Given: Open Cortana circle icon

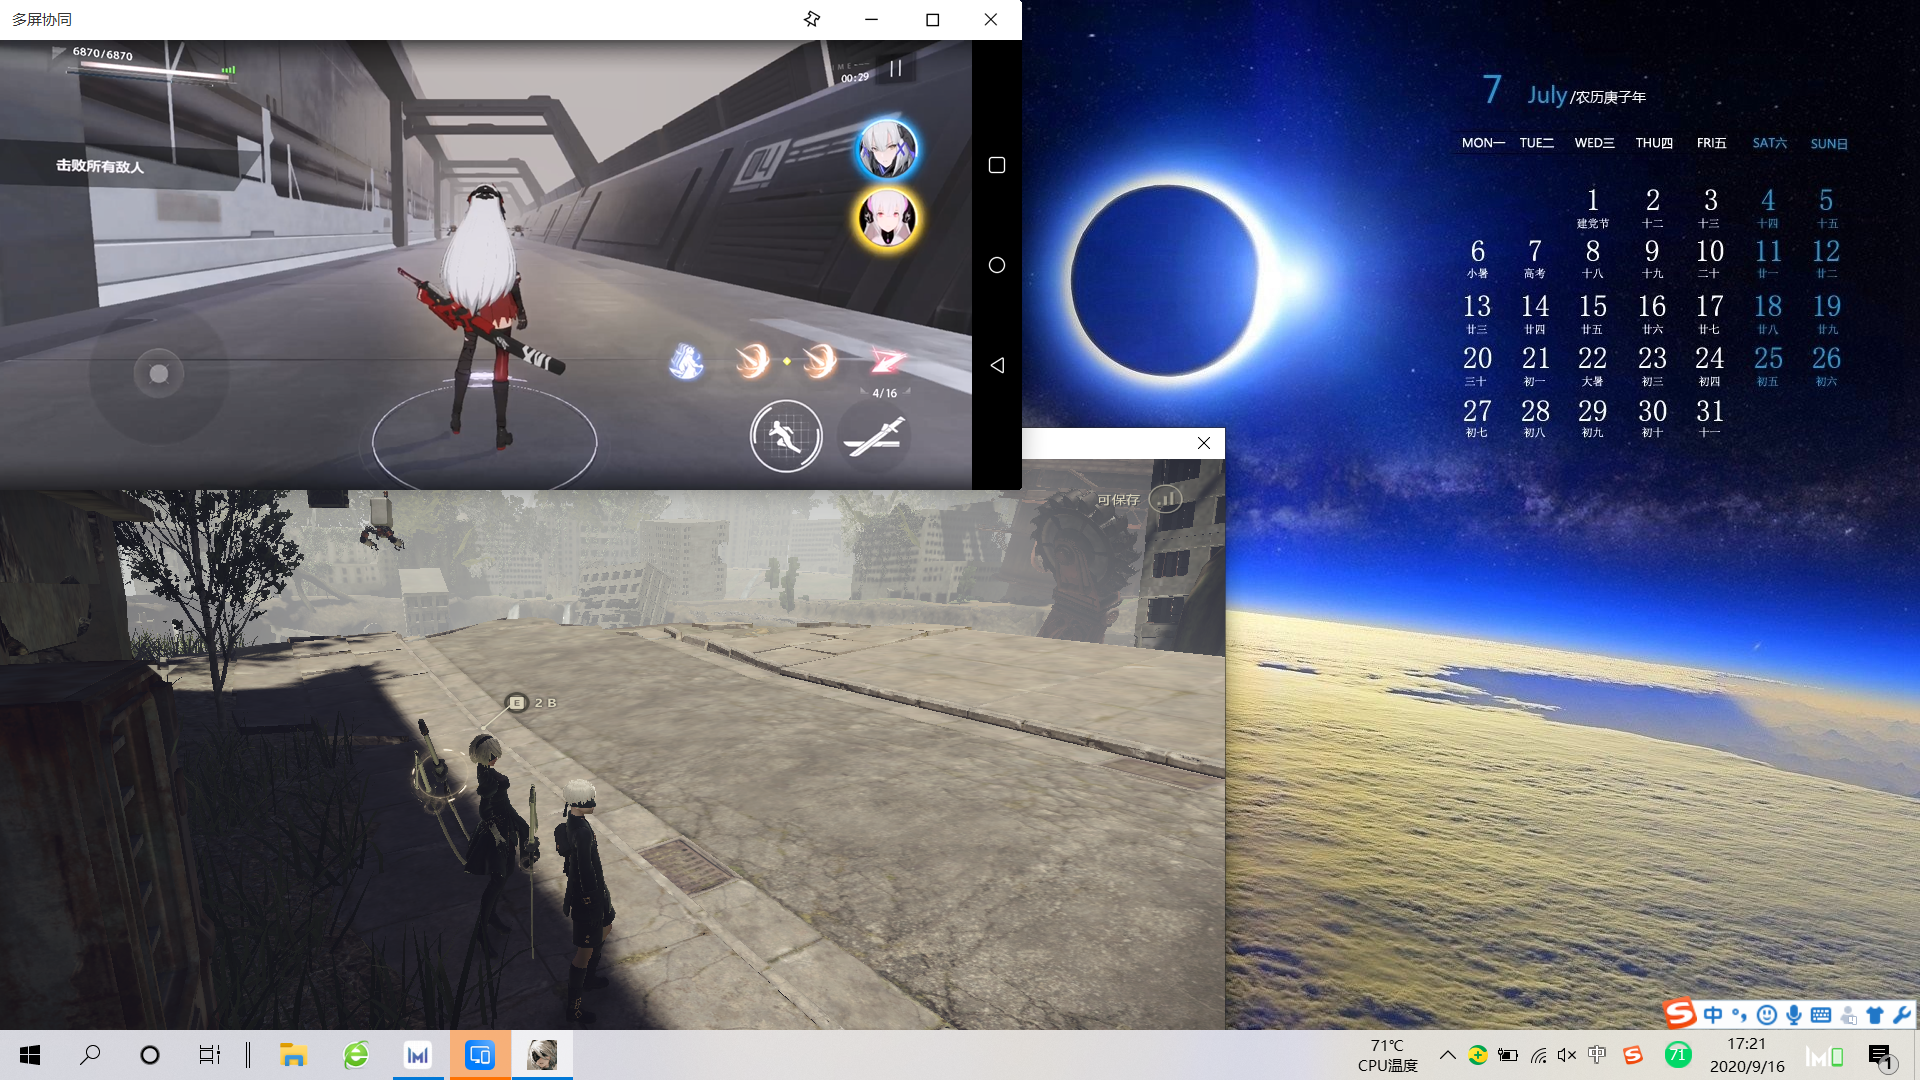Looking at the screenshot, I should [x=150, y=1055].
